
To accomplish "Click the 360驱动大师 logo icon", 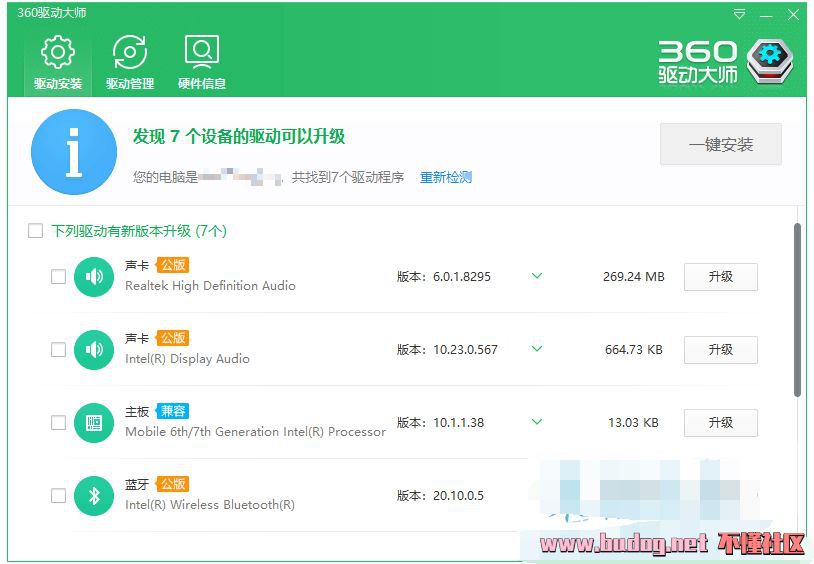I will click(770, 60).
